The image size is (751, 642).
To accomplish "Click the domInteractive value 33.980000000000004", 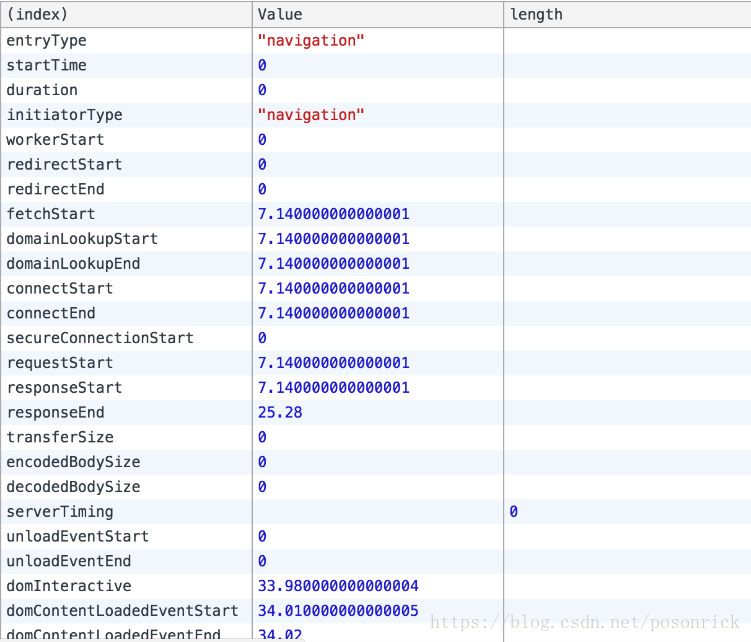I will tap(338, 586).
